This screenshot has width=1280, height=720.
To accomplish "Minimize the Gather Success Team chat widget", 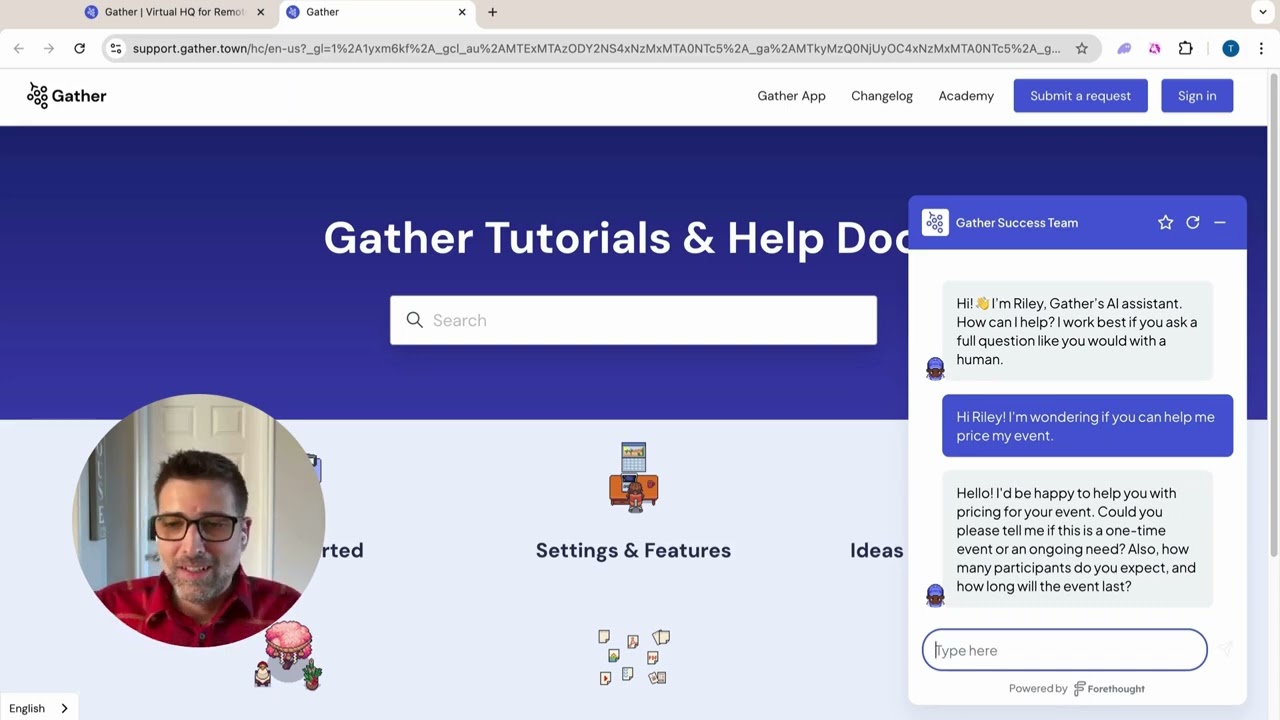I will [x=1220, y=223].
